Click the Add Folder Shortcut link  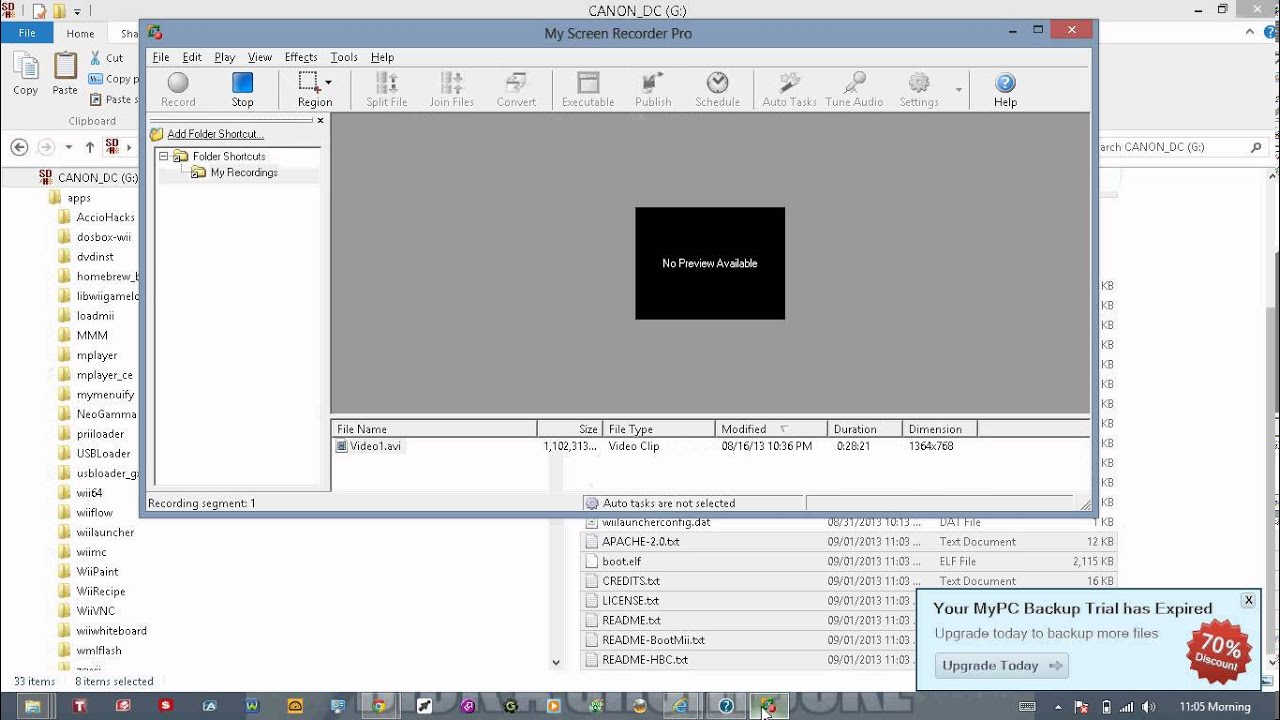215,134
